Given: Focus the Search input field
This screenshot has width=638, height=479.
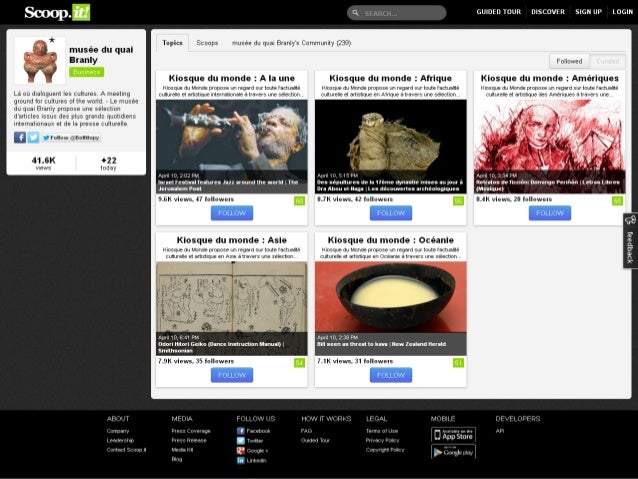Looking at the screenshot, I should pos(397,13).
